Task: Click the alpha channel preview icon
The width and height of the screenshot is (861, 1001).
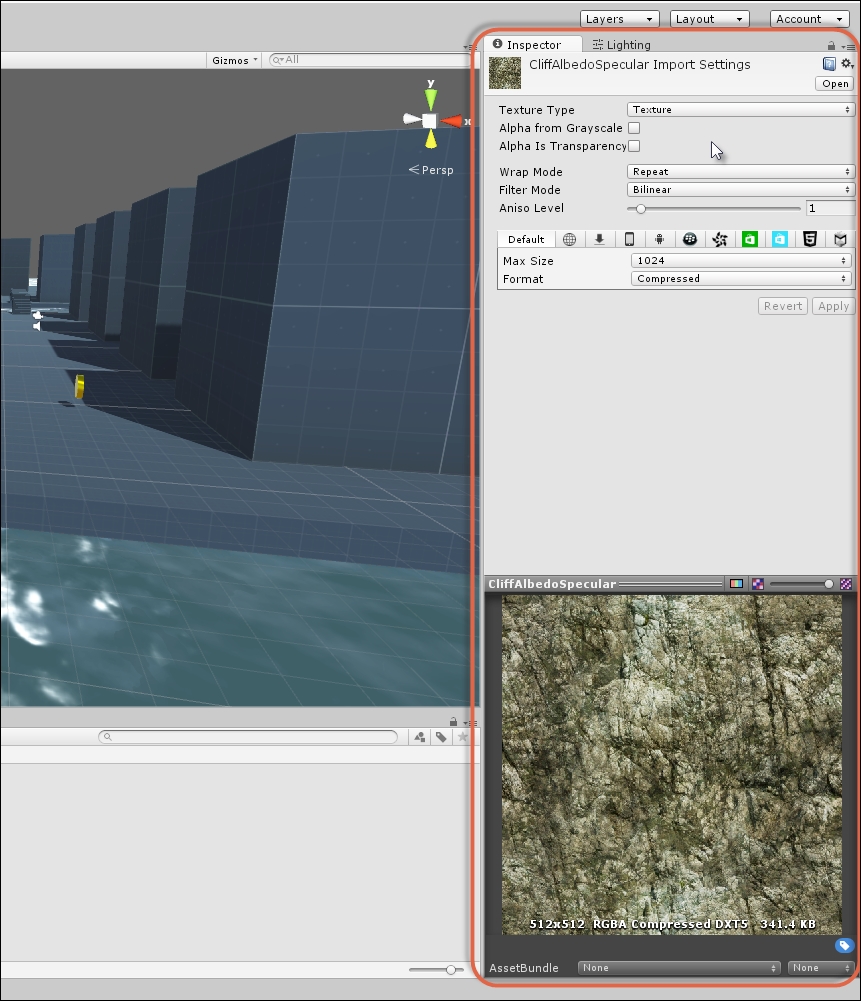Action: pyautogui.click(x=756, y=583)
